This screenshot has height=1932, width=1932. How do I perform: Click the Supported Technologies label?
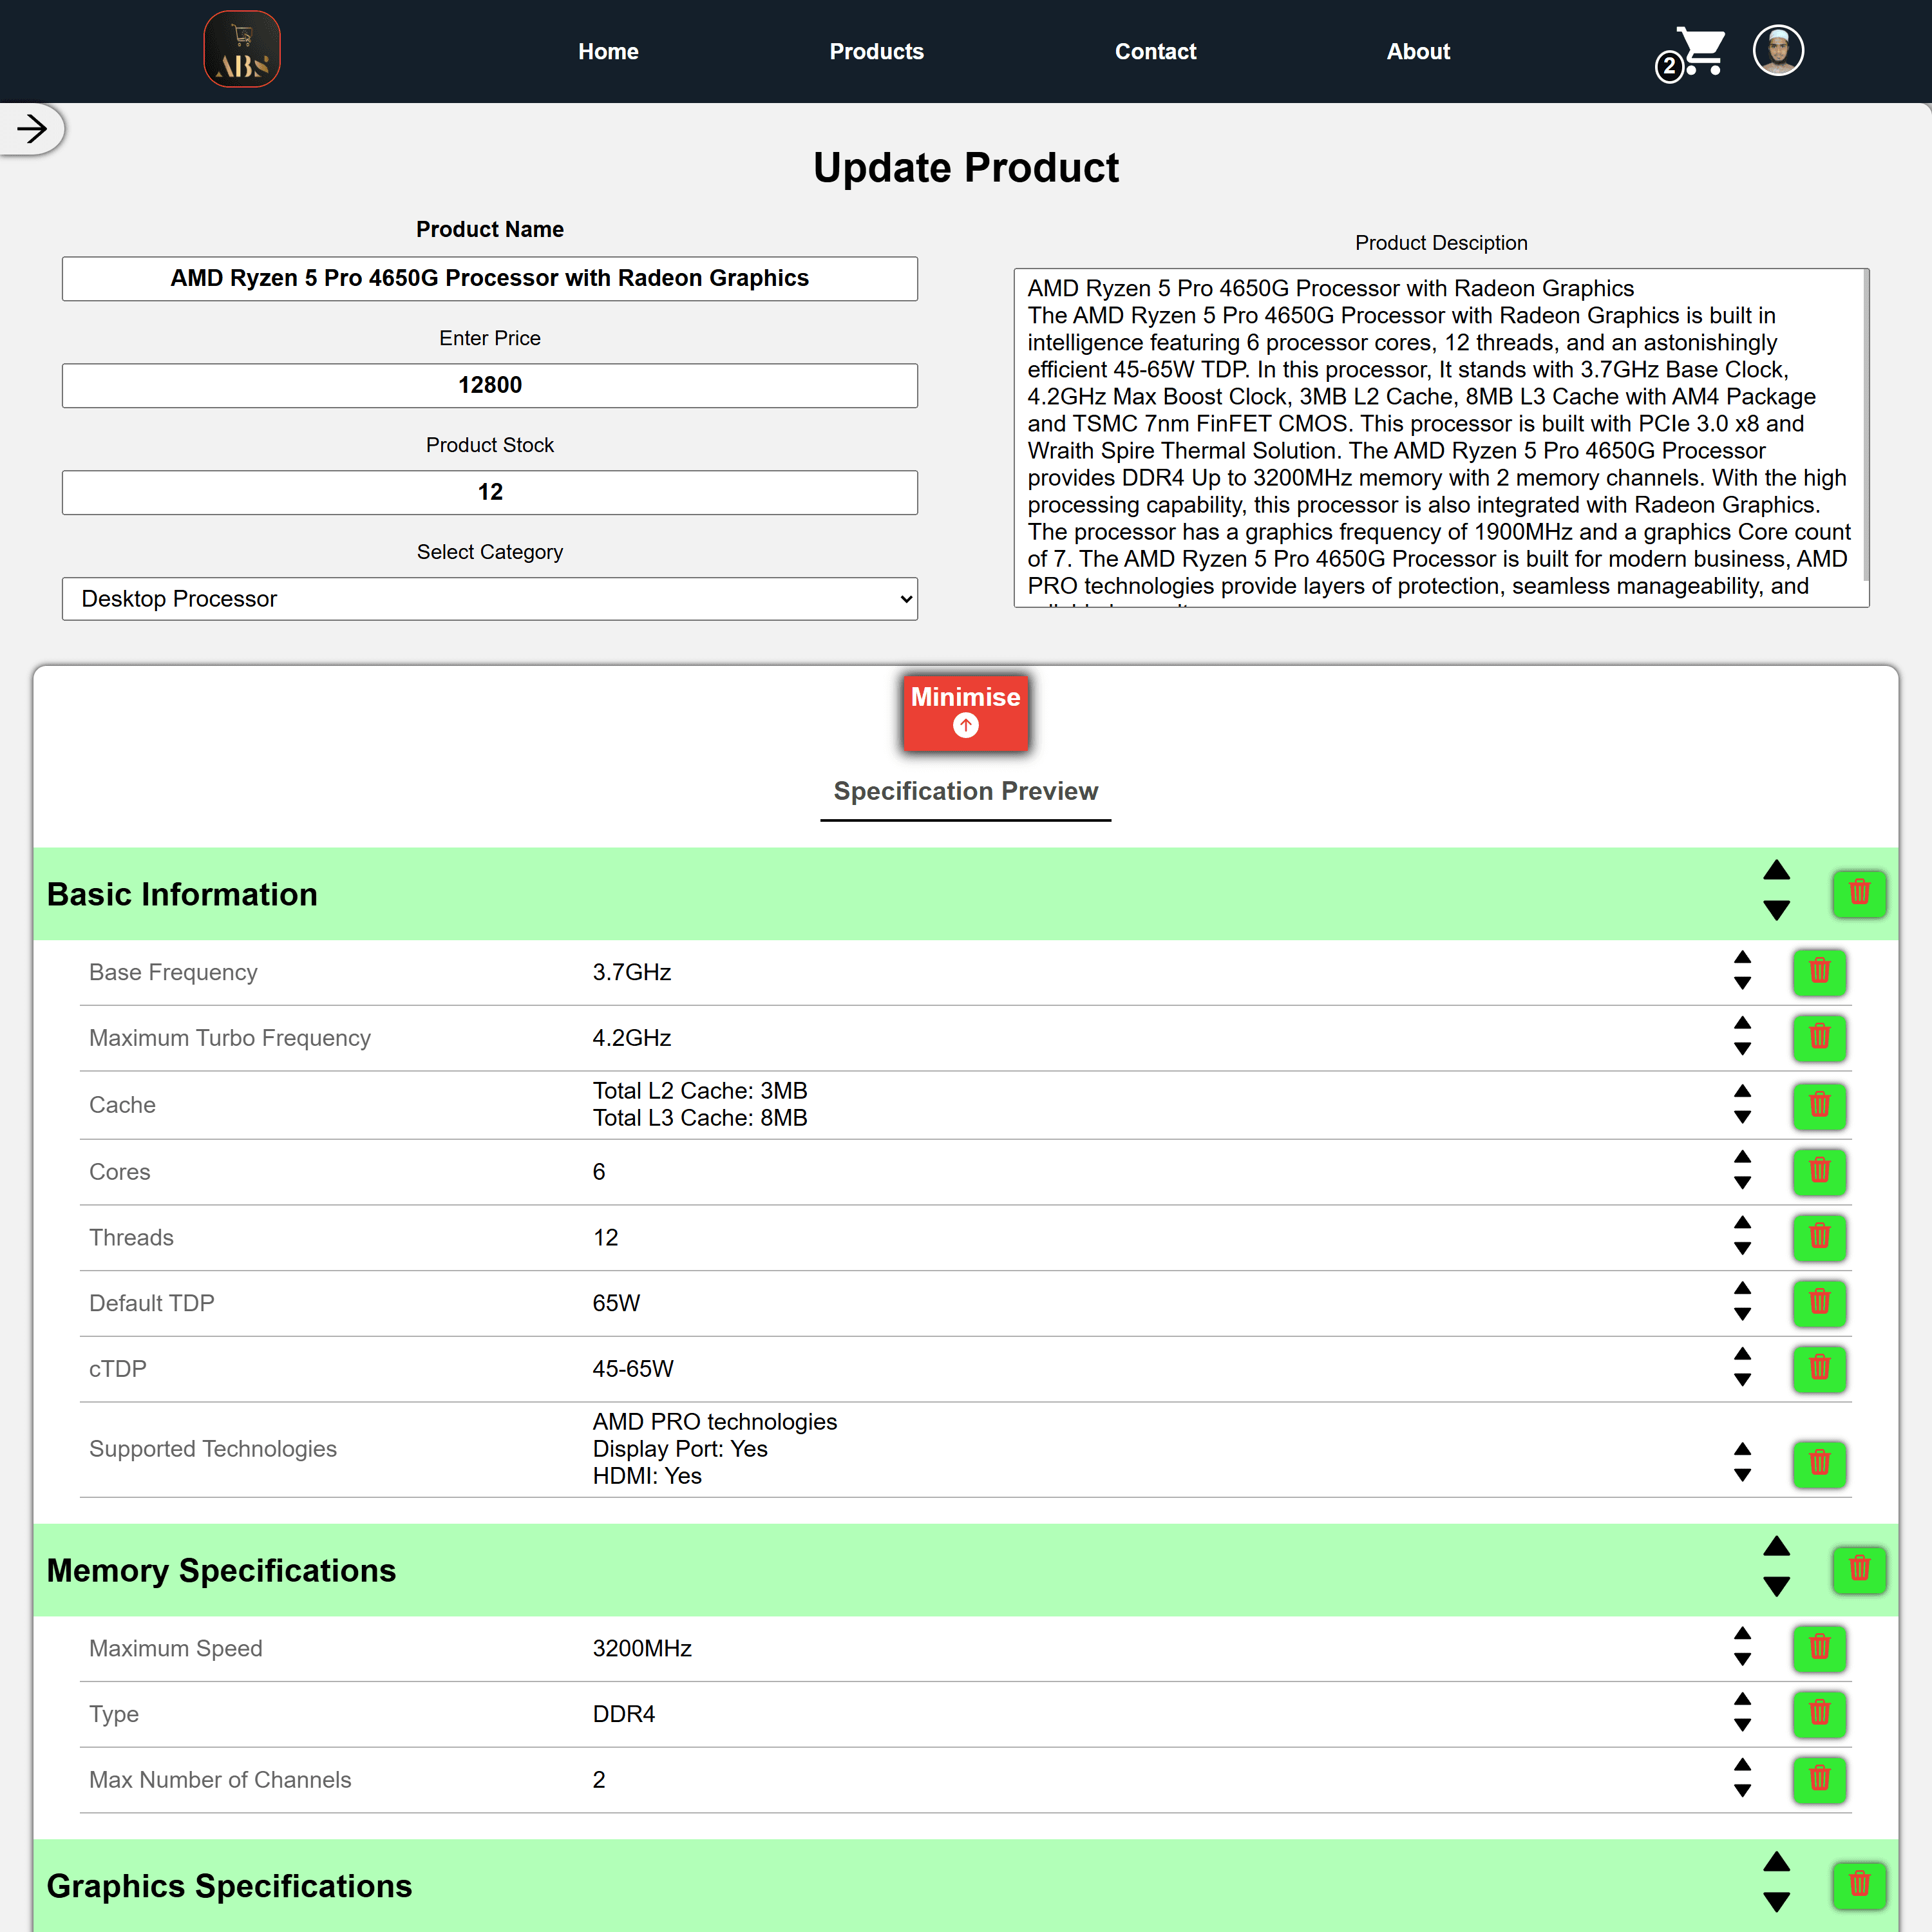coord(213,1449)
